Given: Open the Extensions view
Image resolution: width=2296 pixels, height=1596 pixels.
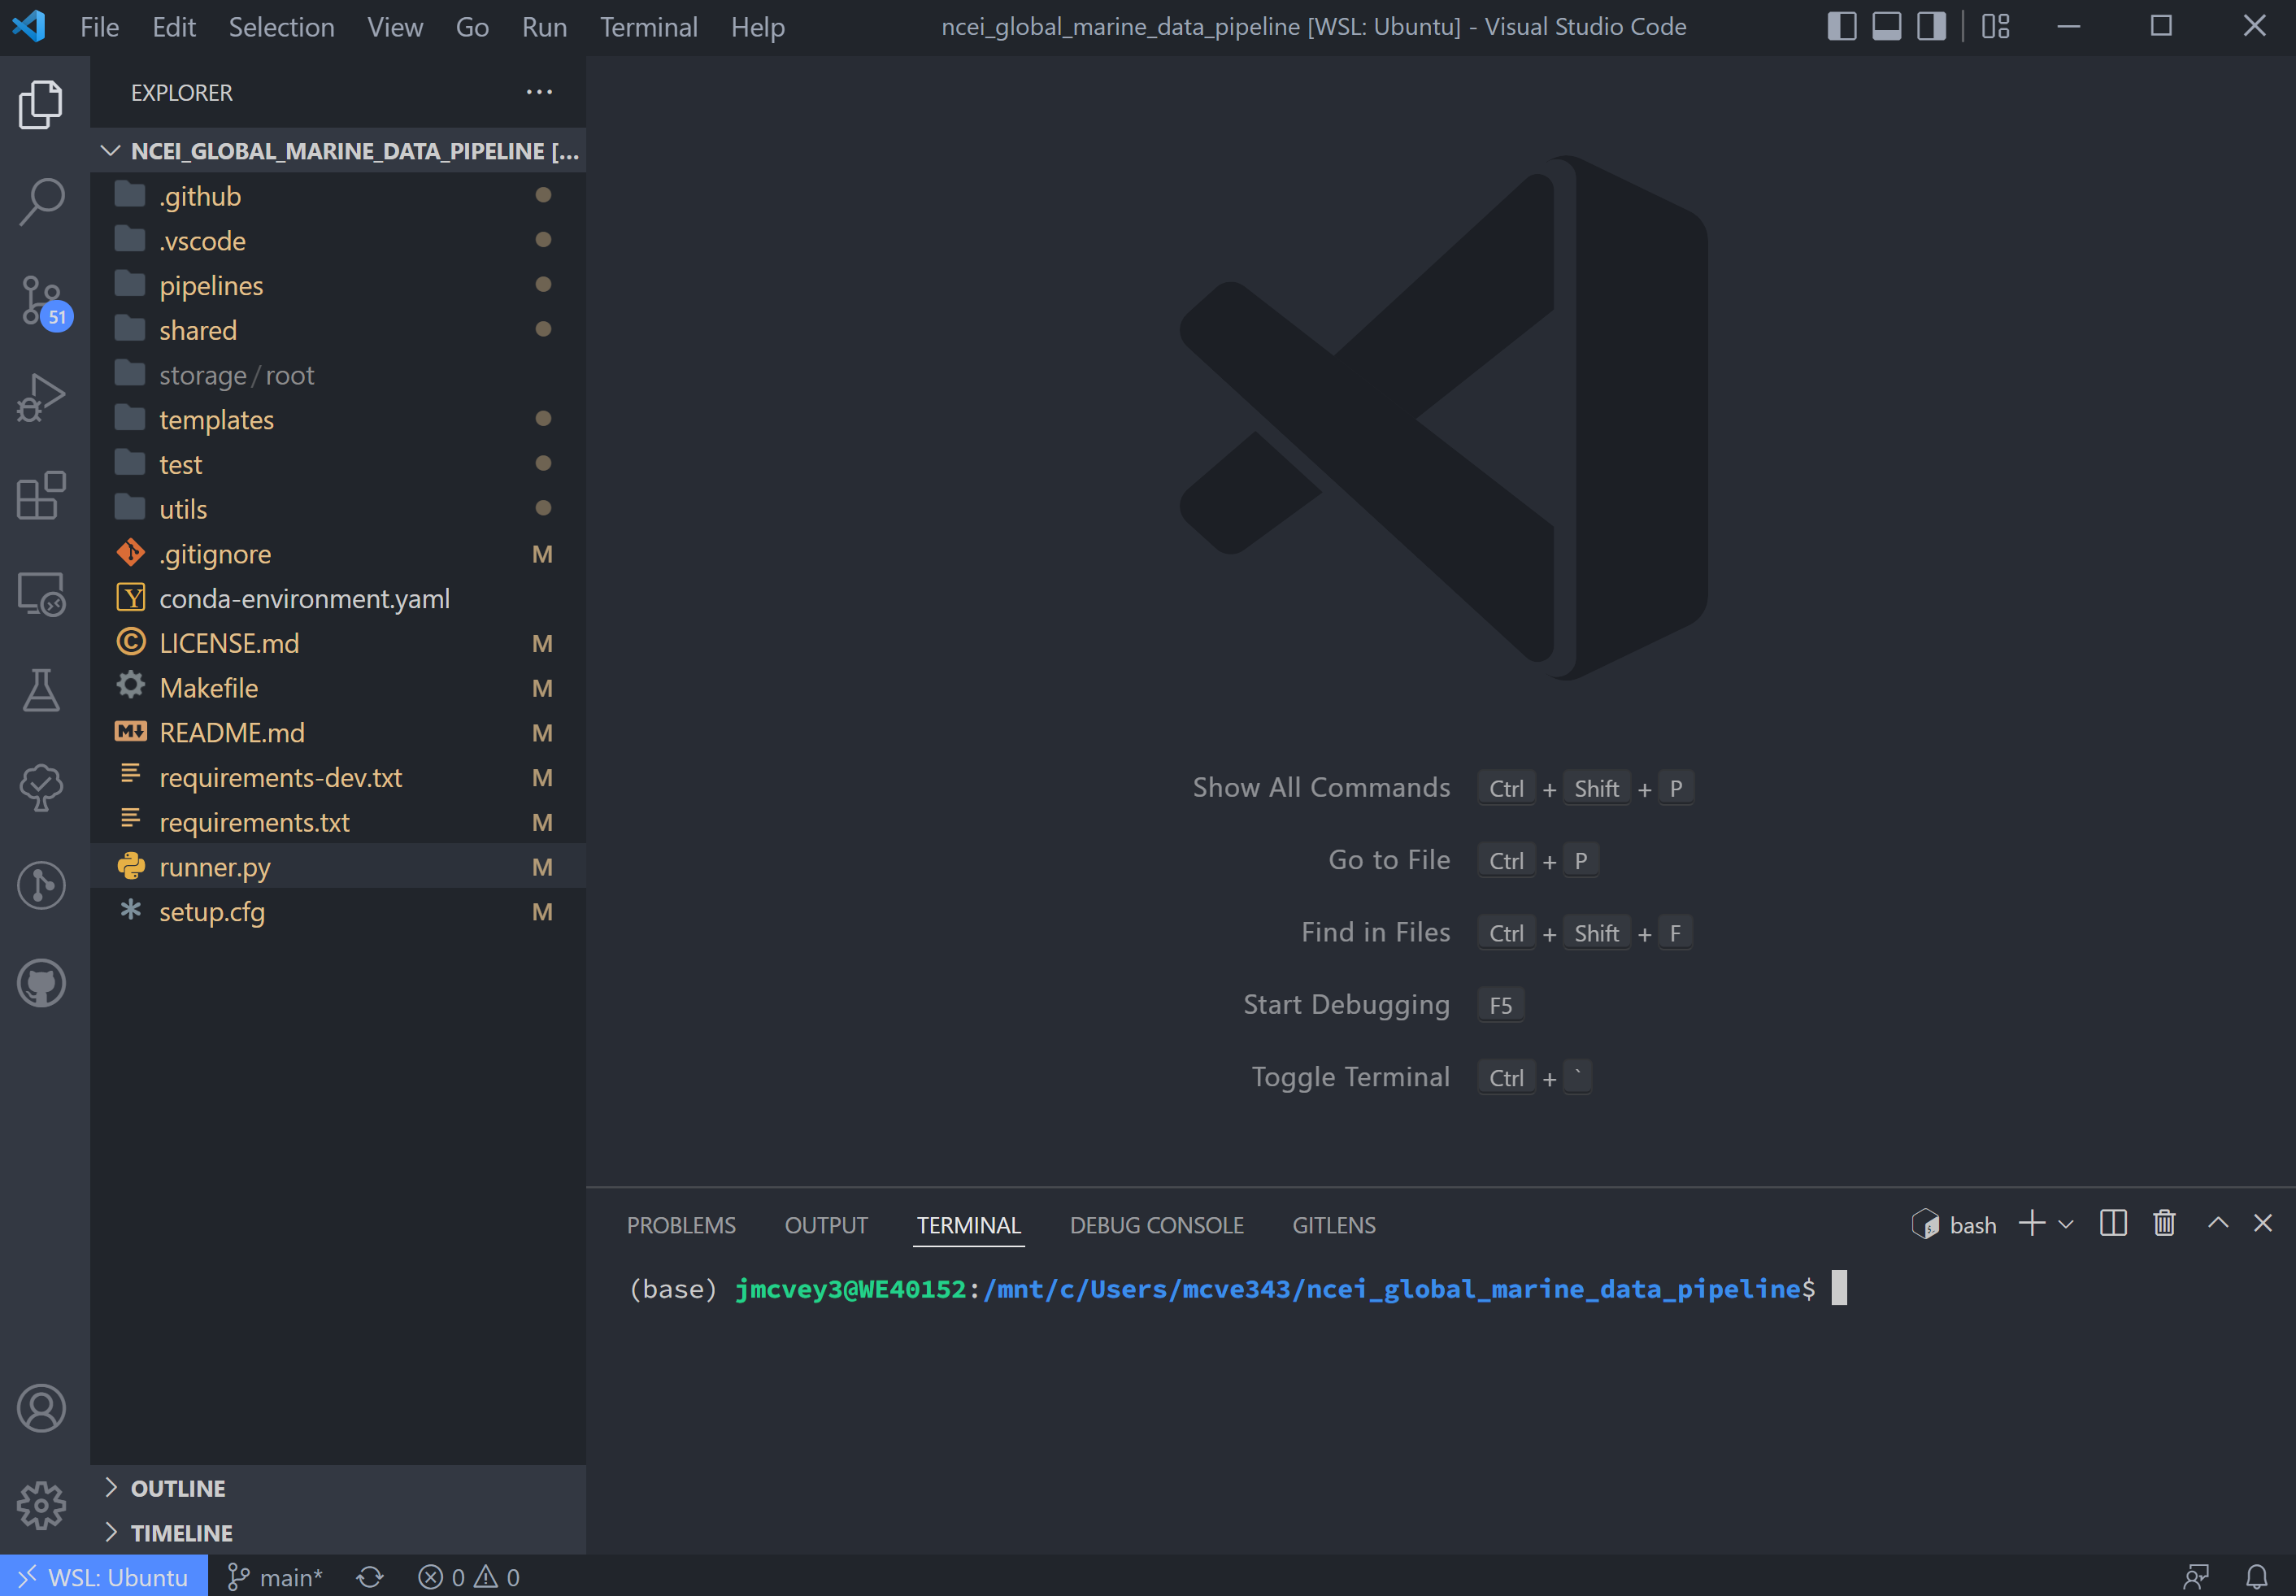Looking at the screenshot, I should click(41, 496).
